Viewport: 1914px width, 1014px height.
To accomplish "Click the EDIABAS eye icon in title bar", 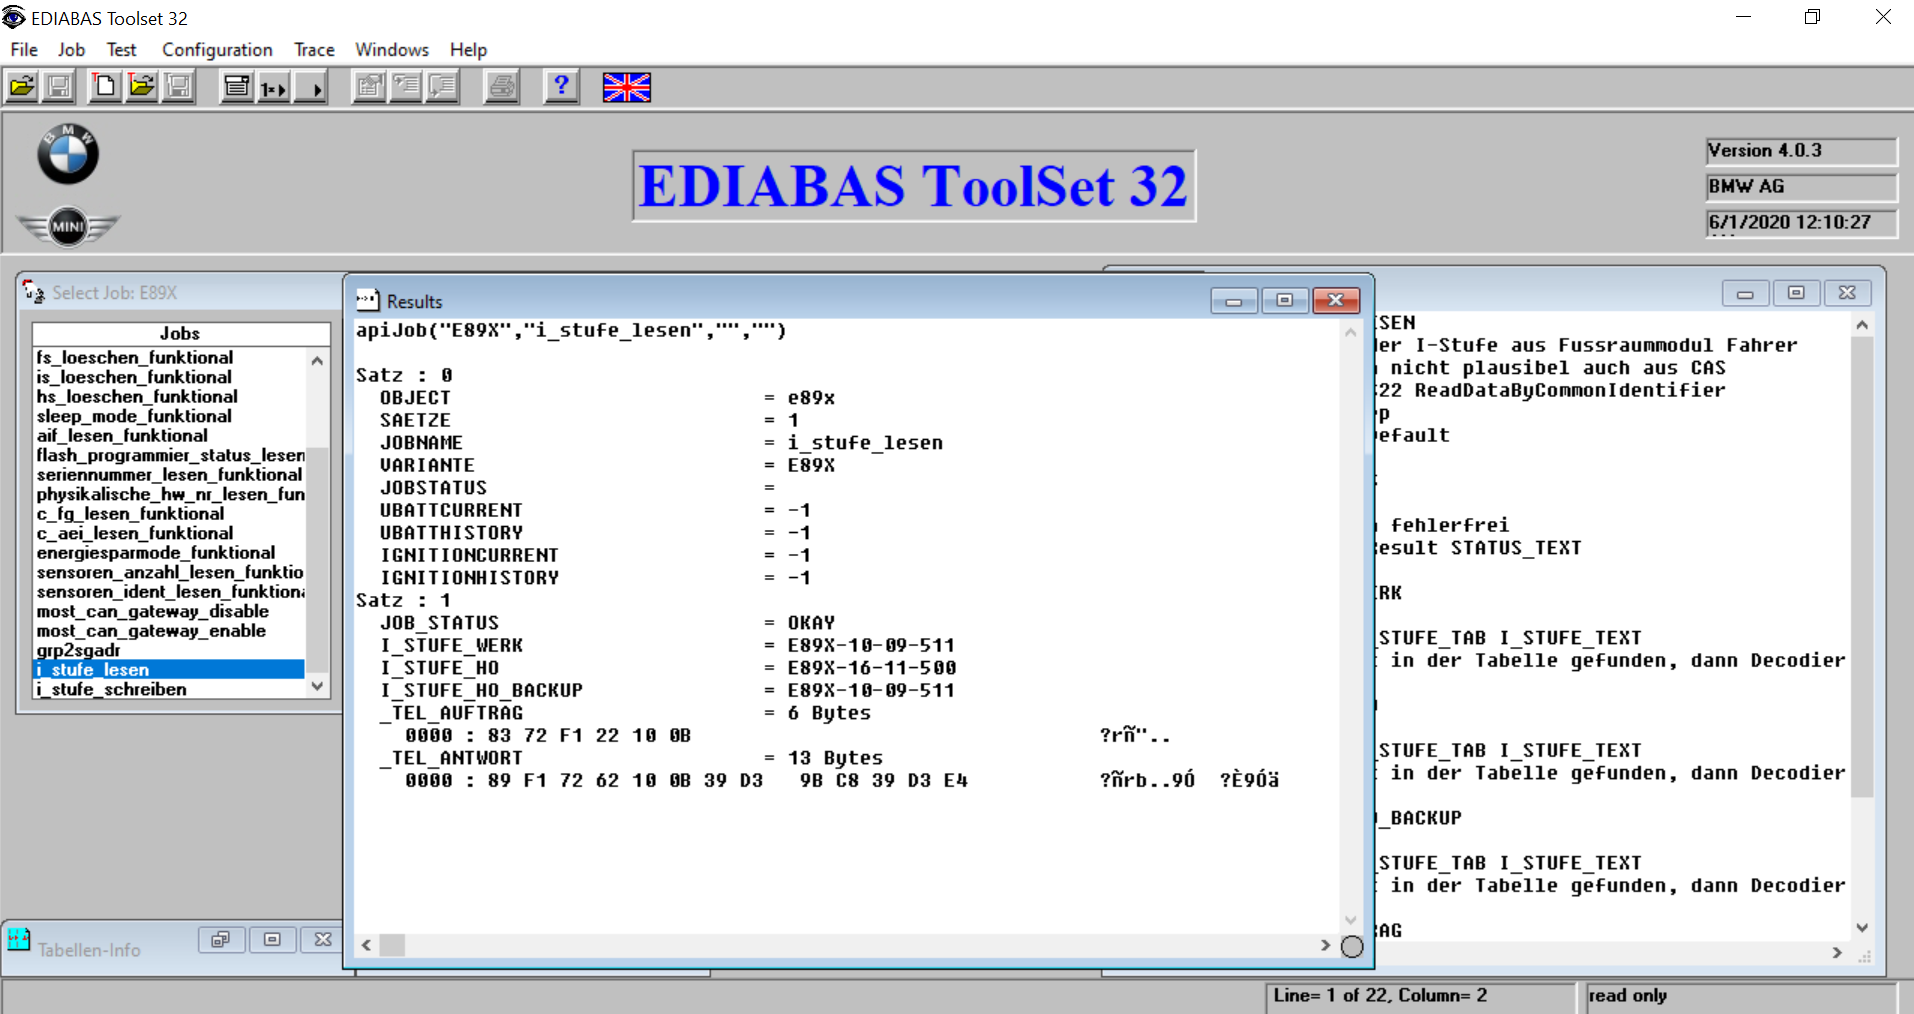I will click(x=13, y=17).
